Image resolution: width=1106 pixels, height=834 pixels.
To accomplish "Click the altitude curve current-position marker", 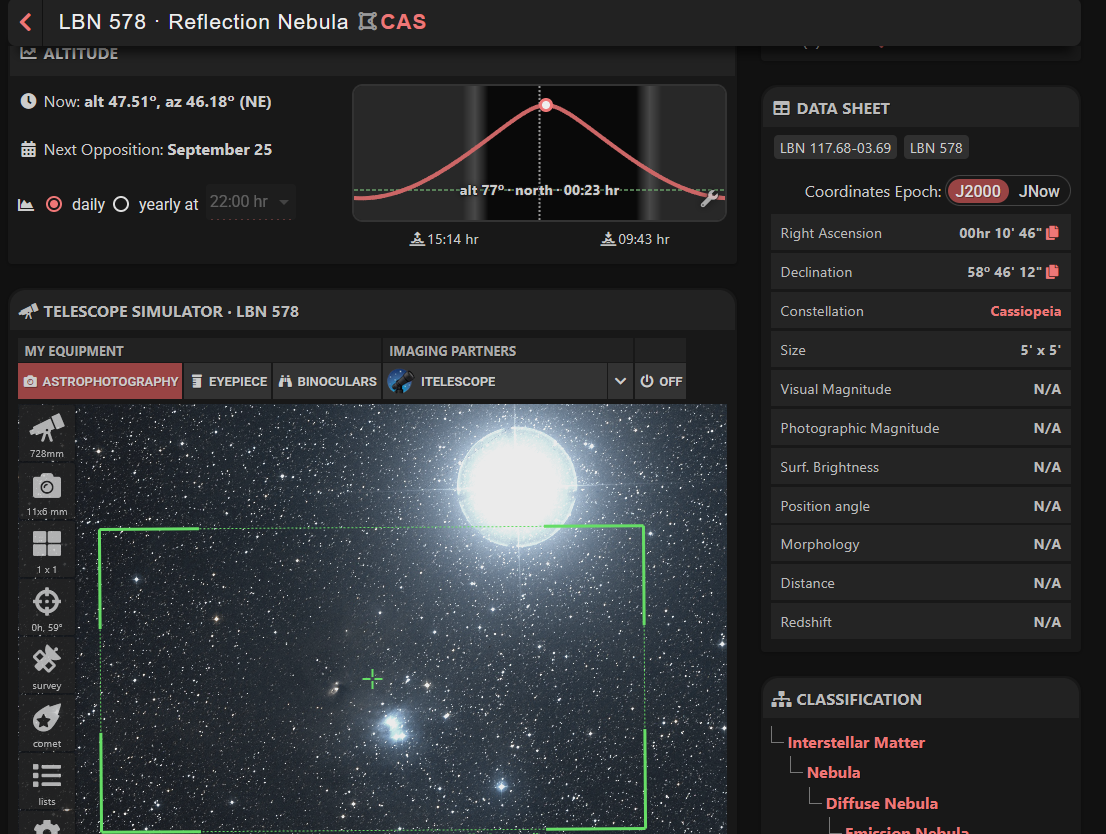I will [x=546, y=105].
